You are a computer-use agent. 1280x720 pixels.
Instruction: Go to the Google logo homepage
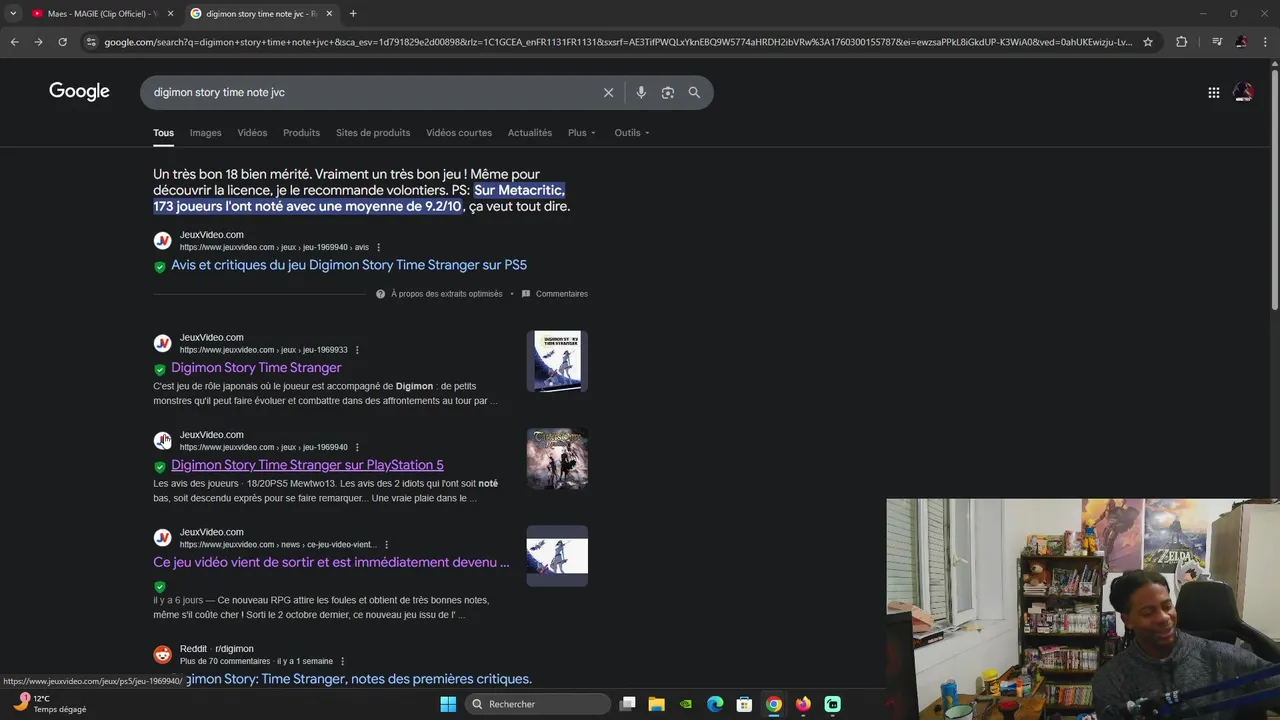[79, 92]
